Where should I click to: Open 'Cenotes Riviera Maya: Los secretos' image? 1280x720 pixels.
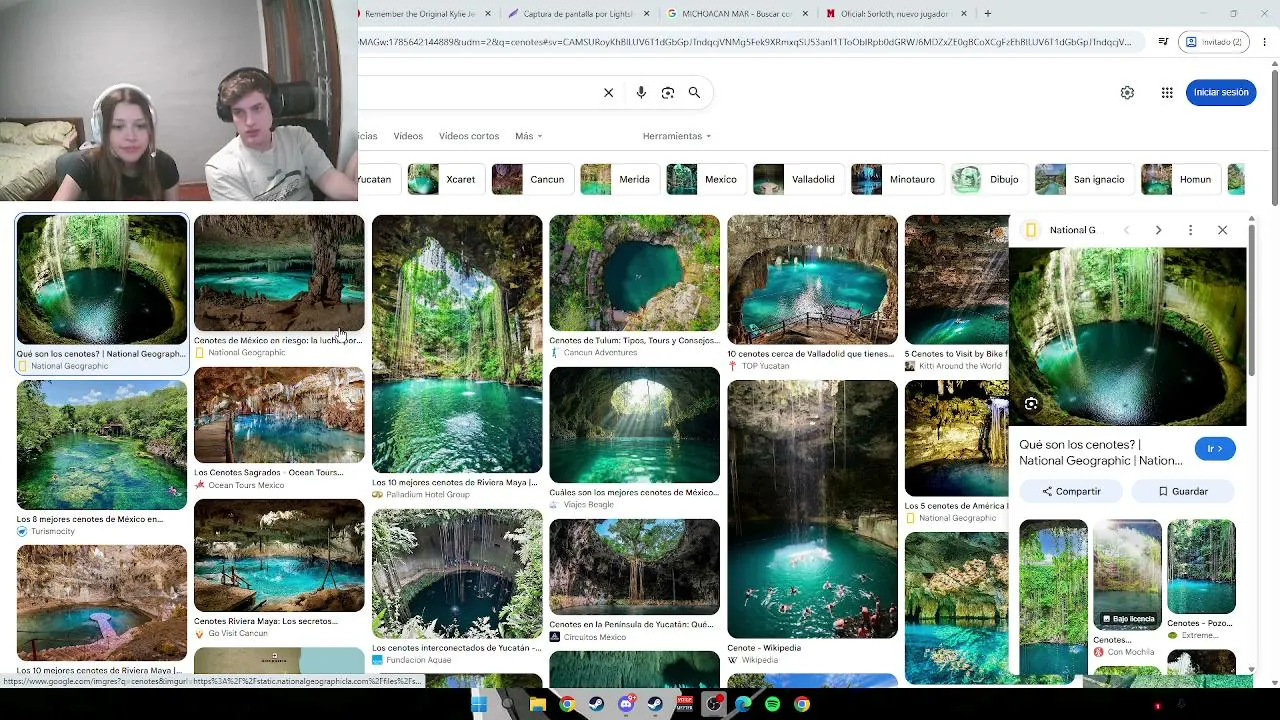coord(279,556)
